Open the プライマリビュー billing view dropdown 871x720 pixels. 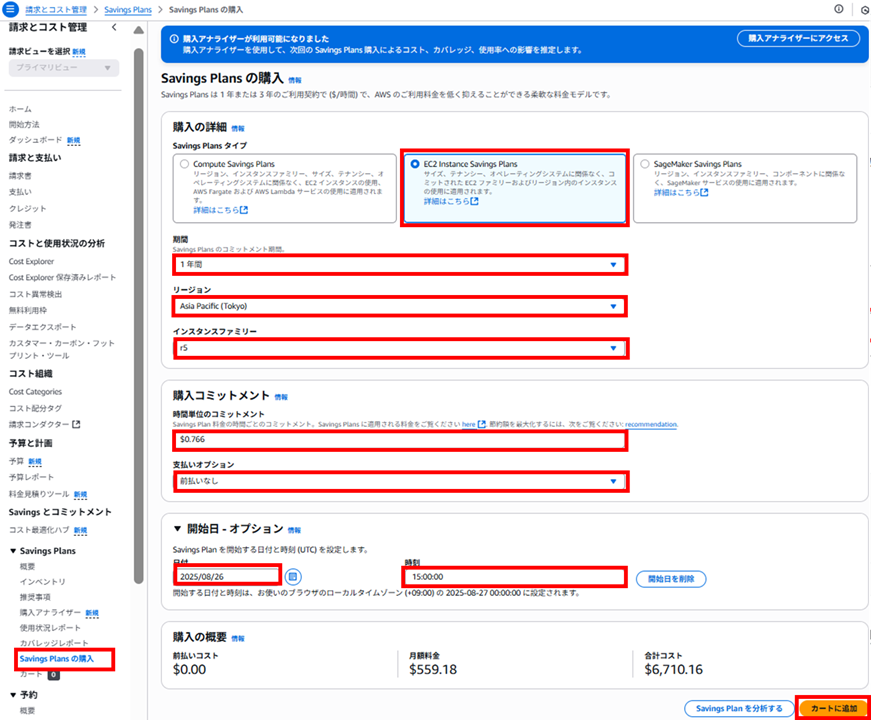[64, 68]
